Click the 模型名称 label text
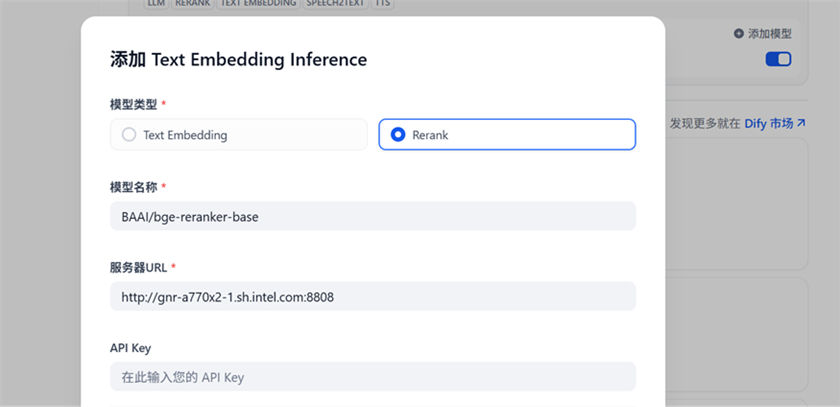The width and height of the screenshot is (840, 407). click(133, 187)
